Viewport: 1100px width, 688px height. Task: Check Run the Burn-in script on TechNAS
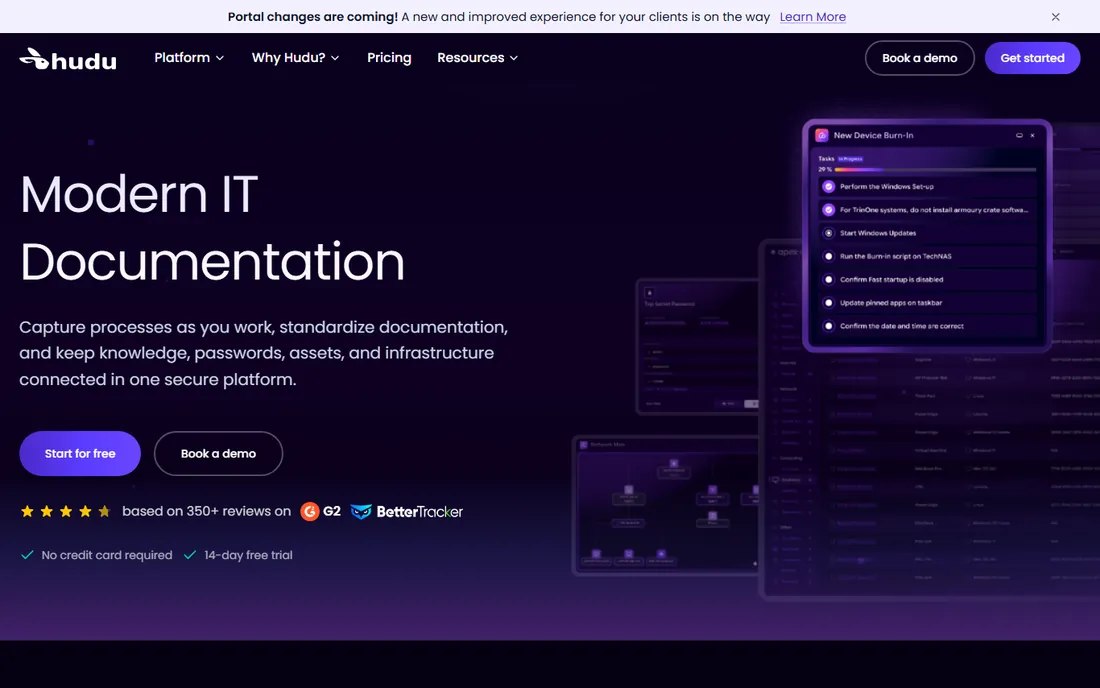pyautogui.click(x=829, y=256)
